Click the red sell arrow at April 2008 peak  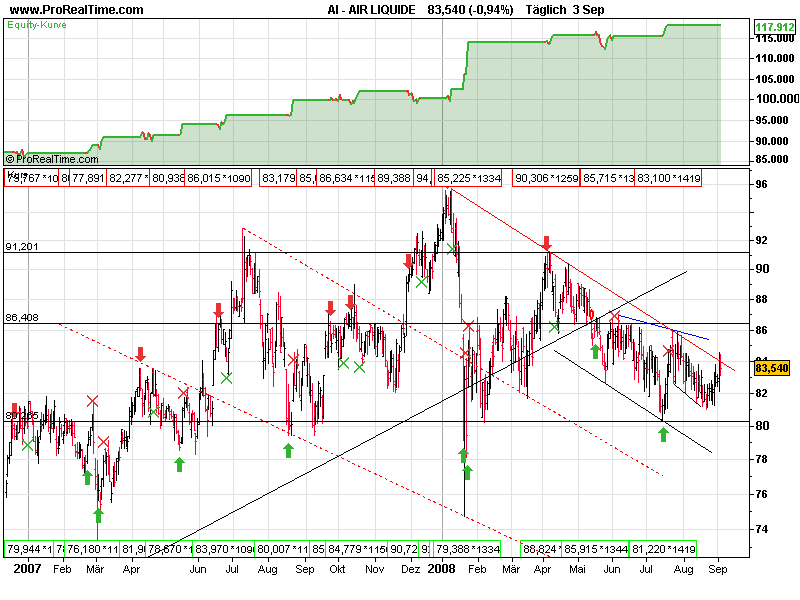point(547,243)
